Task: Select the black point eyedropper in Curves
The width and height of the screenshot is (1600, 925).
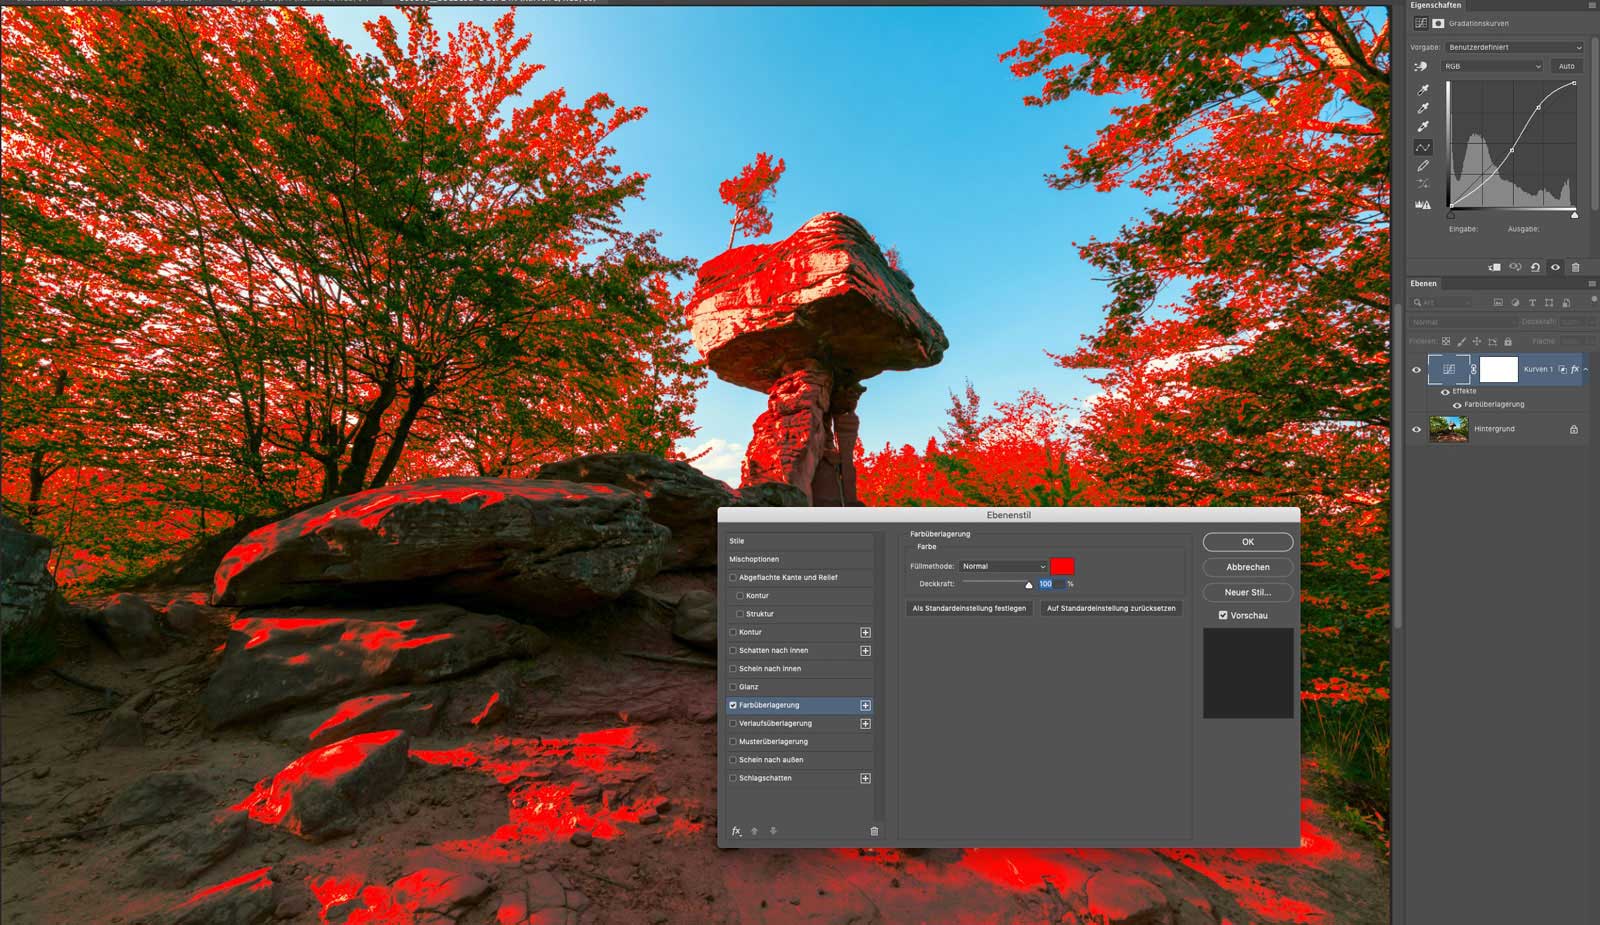Action: tap(1423, 90)
